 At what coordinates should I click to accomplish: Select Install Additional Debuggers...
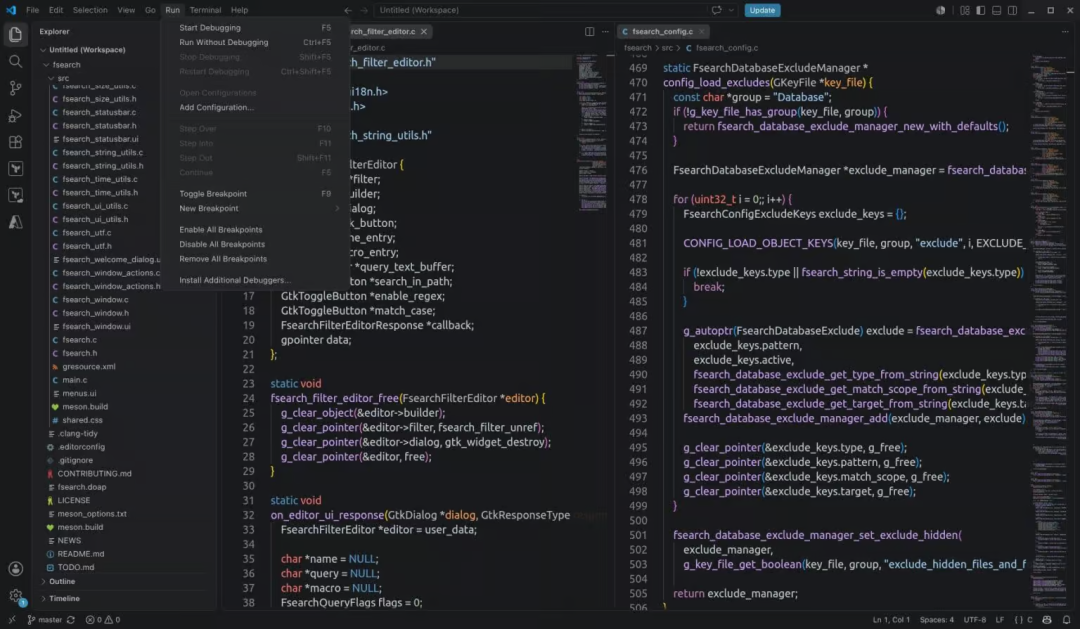point(255,280)
